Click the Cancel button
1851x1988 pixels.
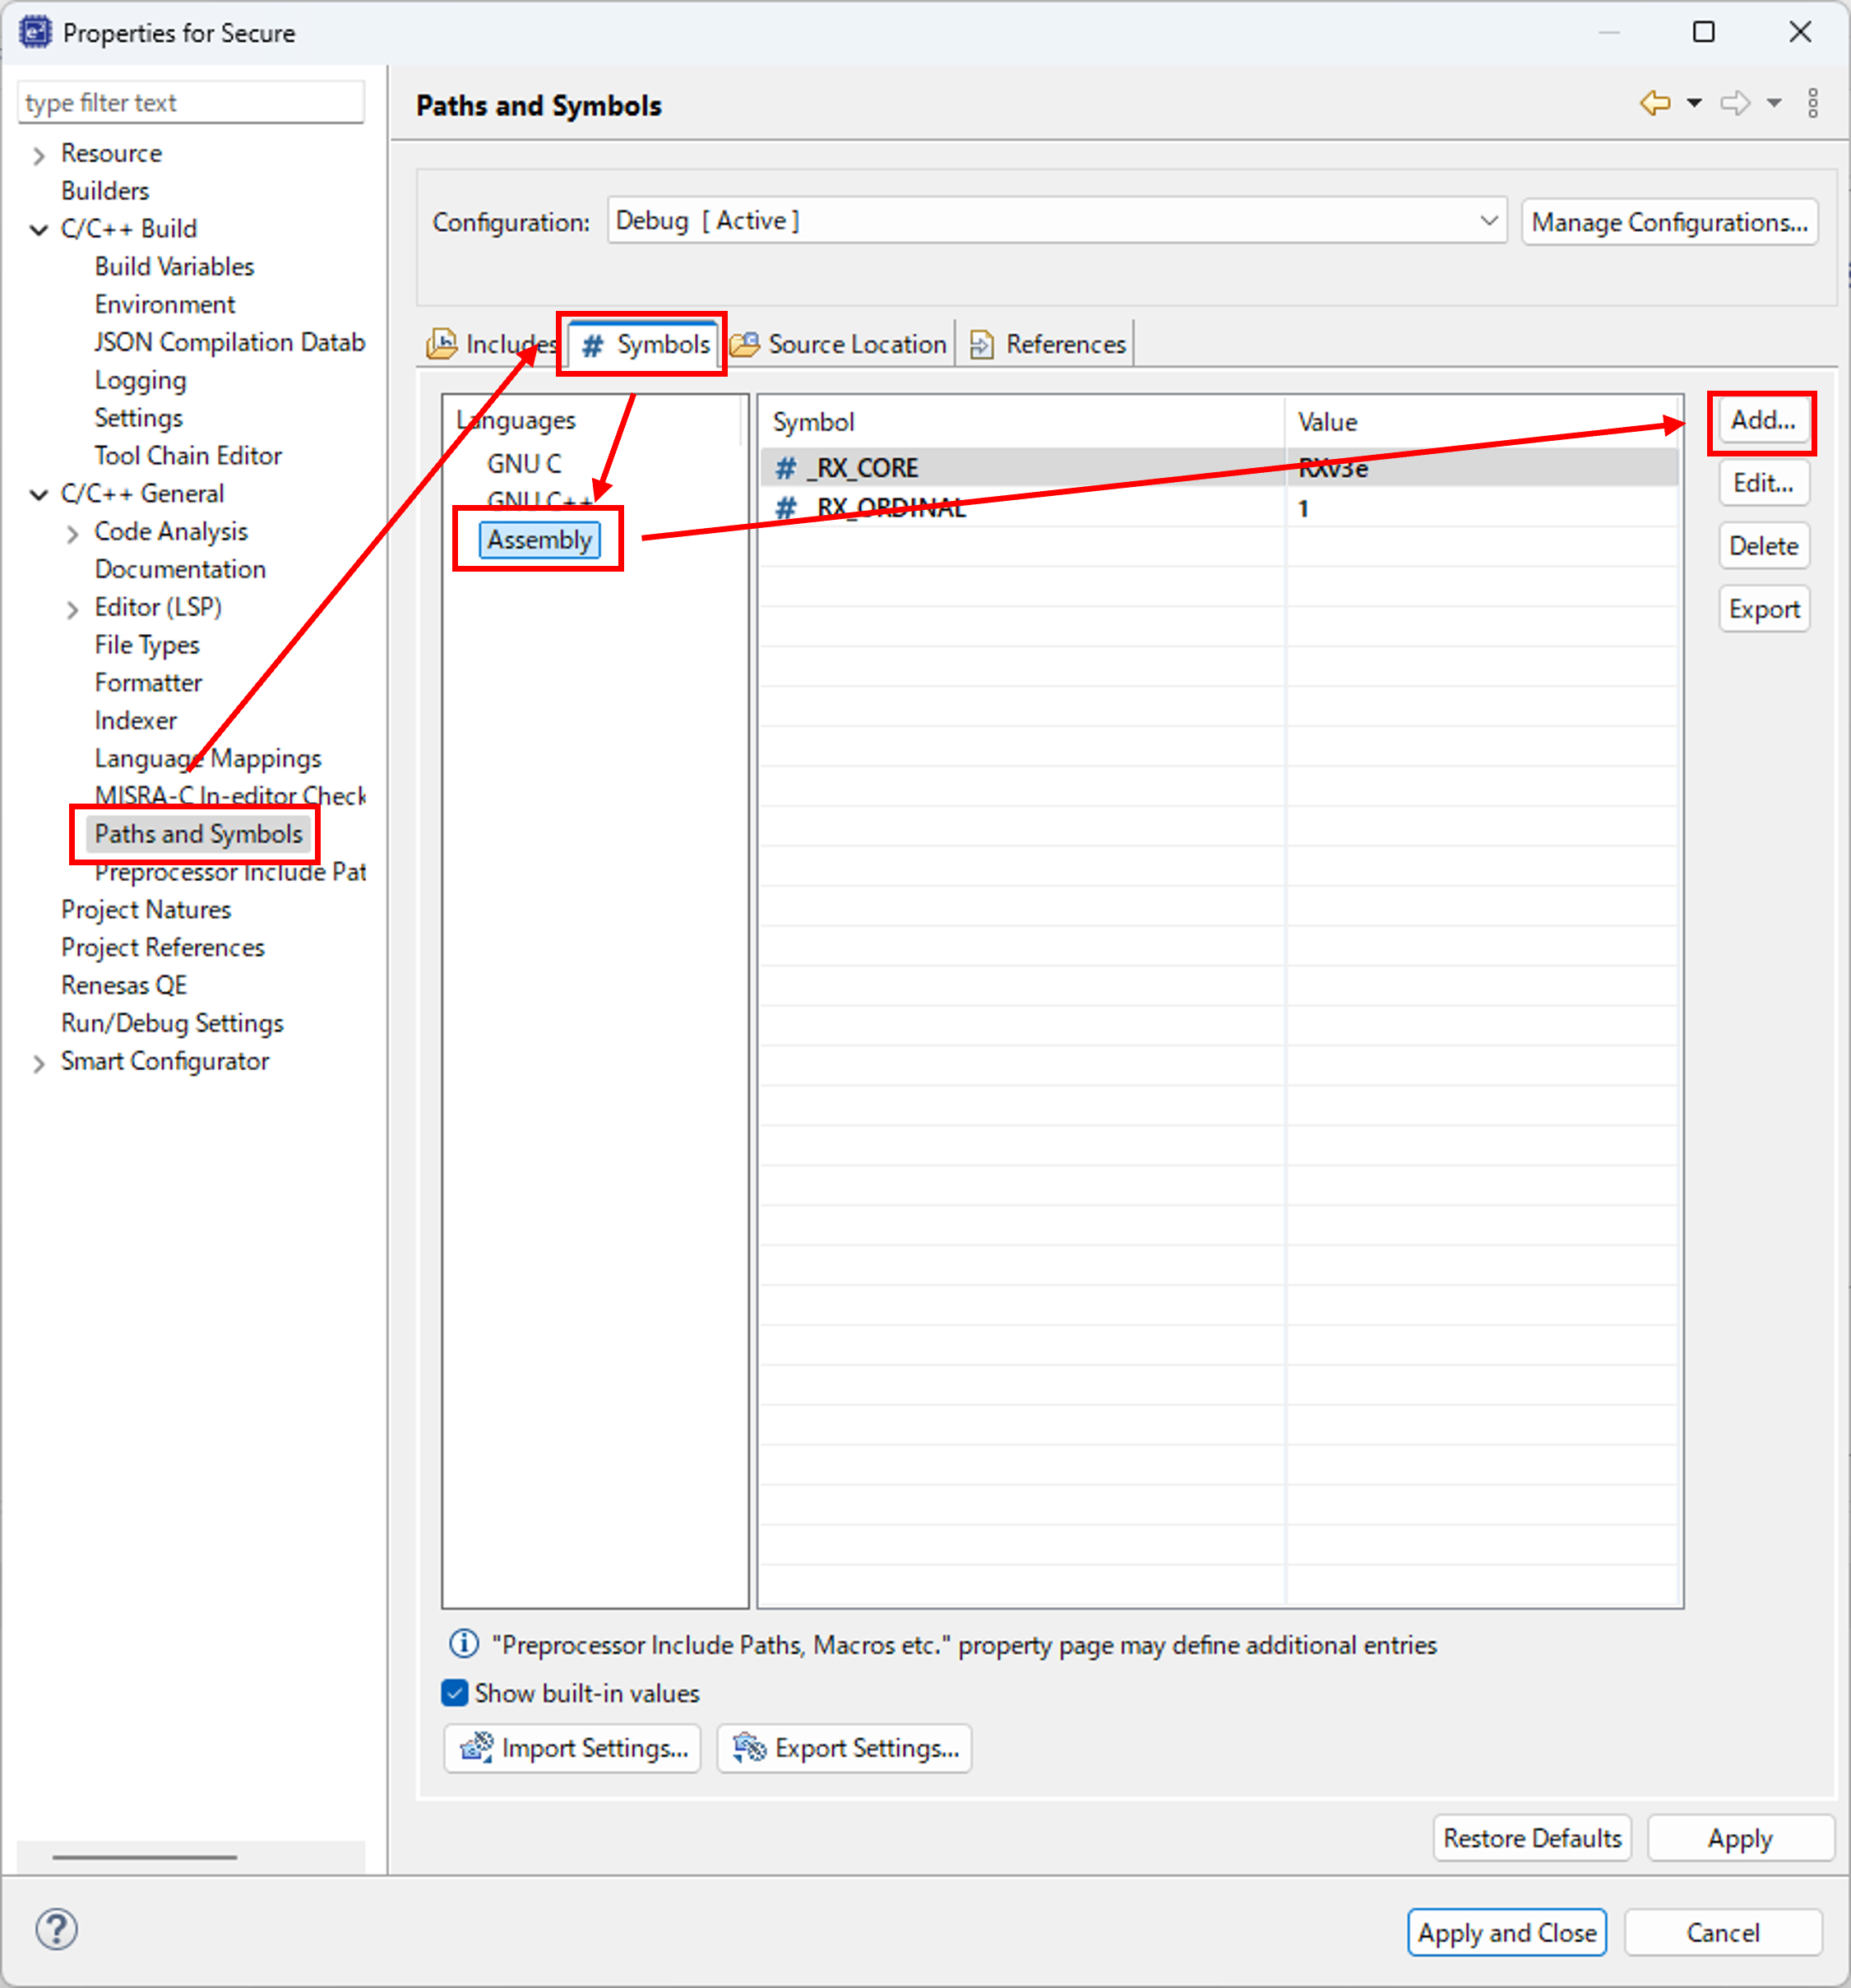point(1723,1932)
